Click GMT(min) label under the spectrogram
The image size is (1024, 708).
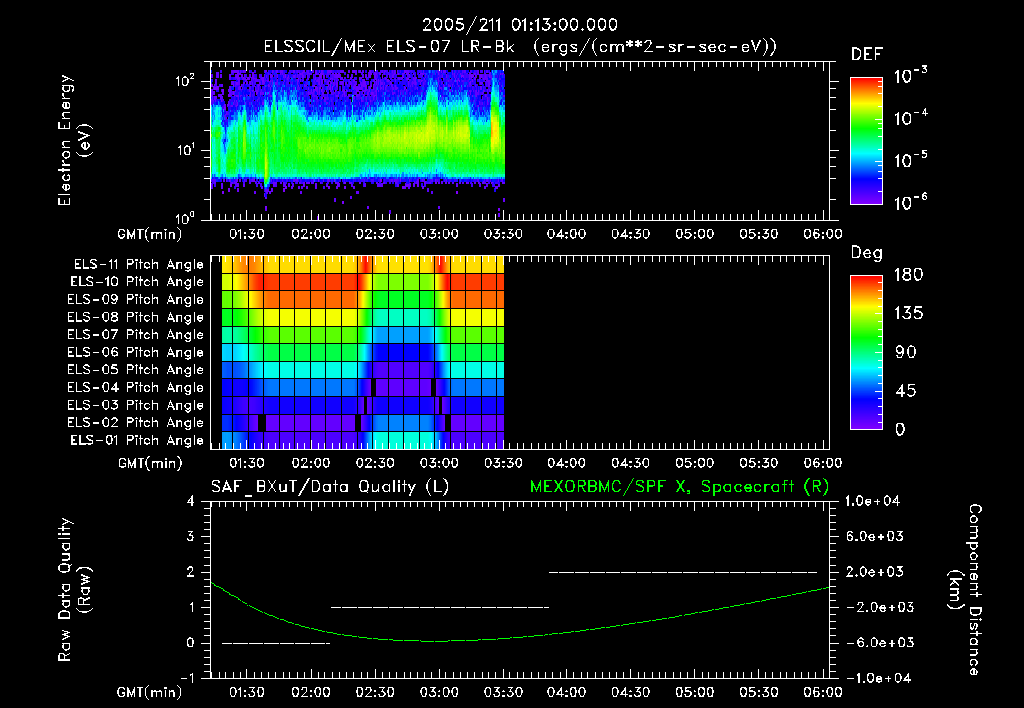coord(150,234)
